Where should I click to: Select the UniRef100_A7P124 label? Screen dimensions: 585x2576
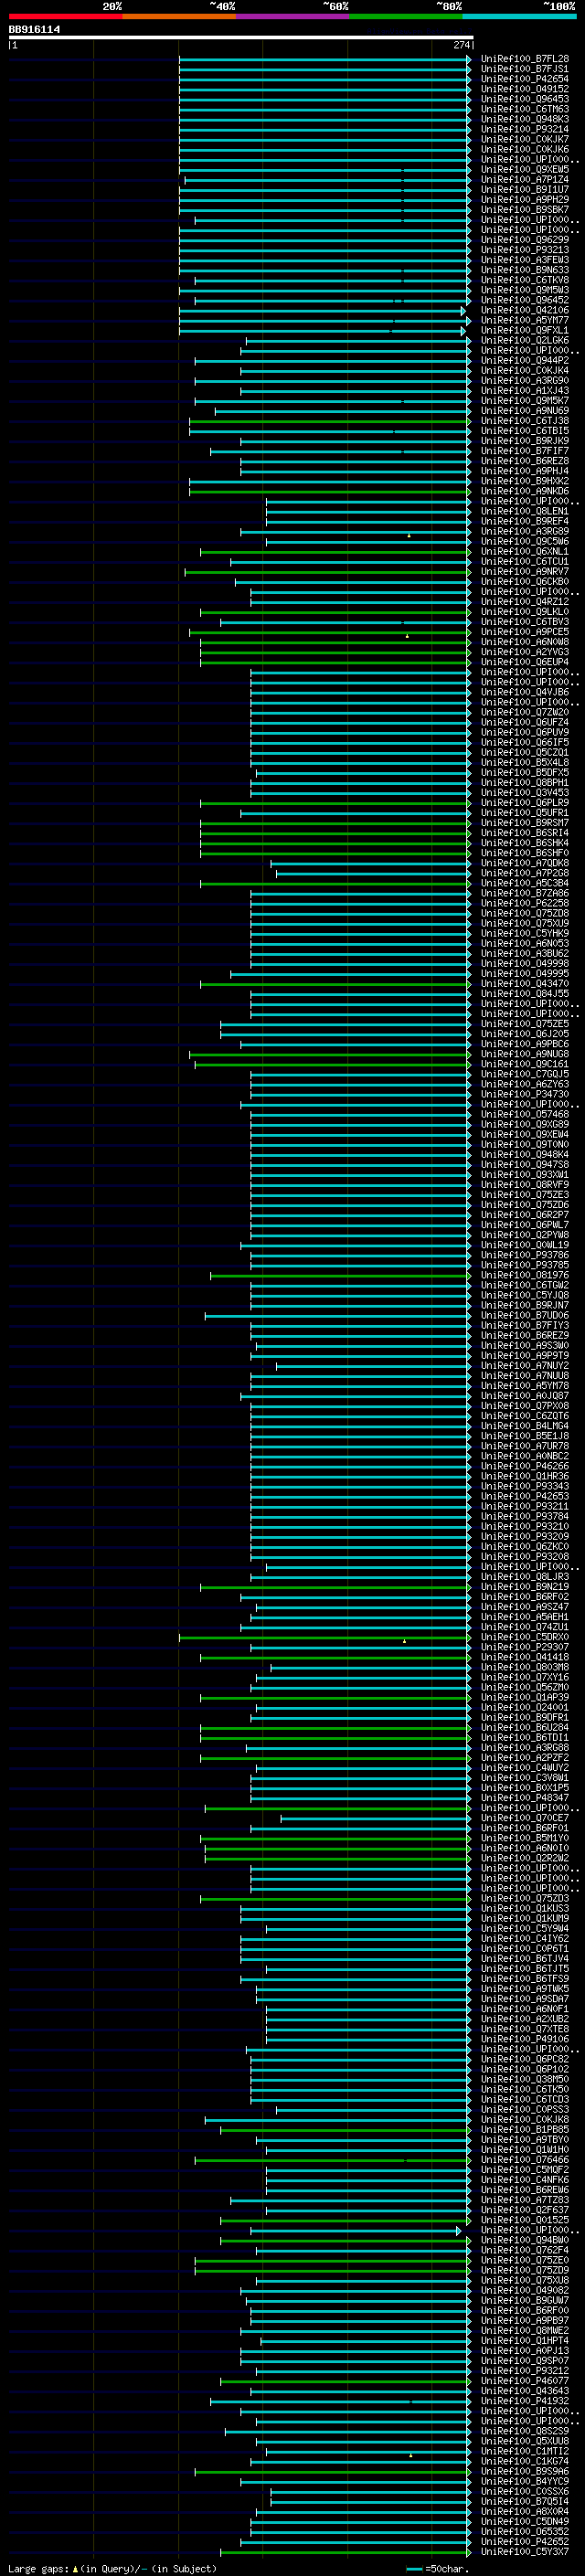(x=525, y=180)
